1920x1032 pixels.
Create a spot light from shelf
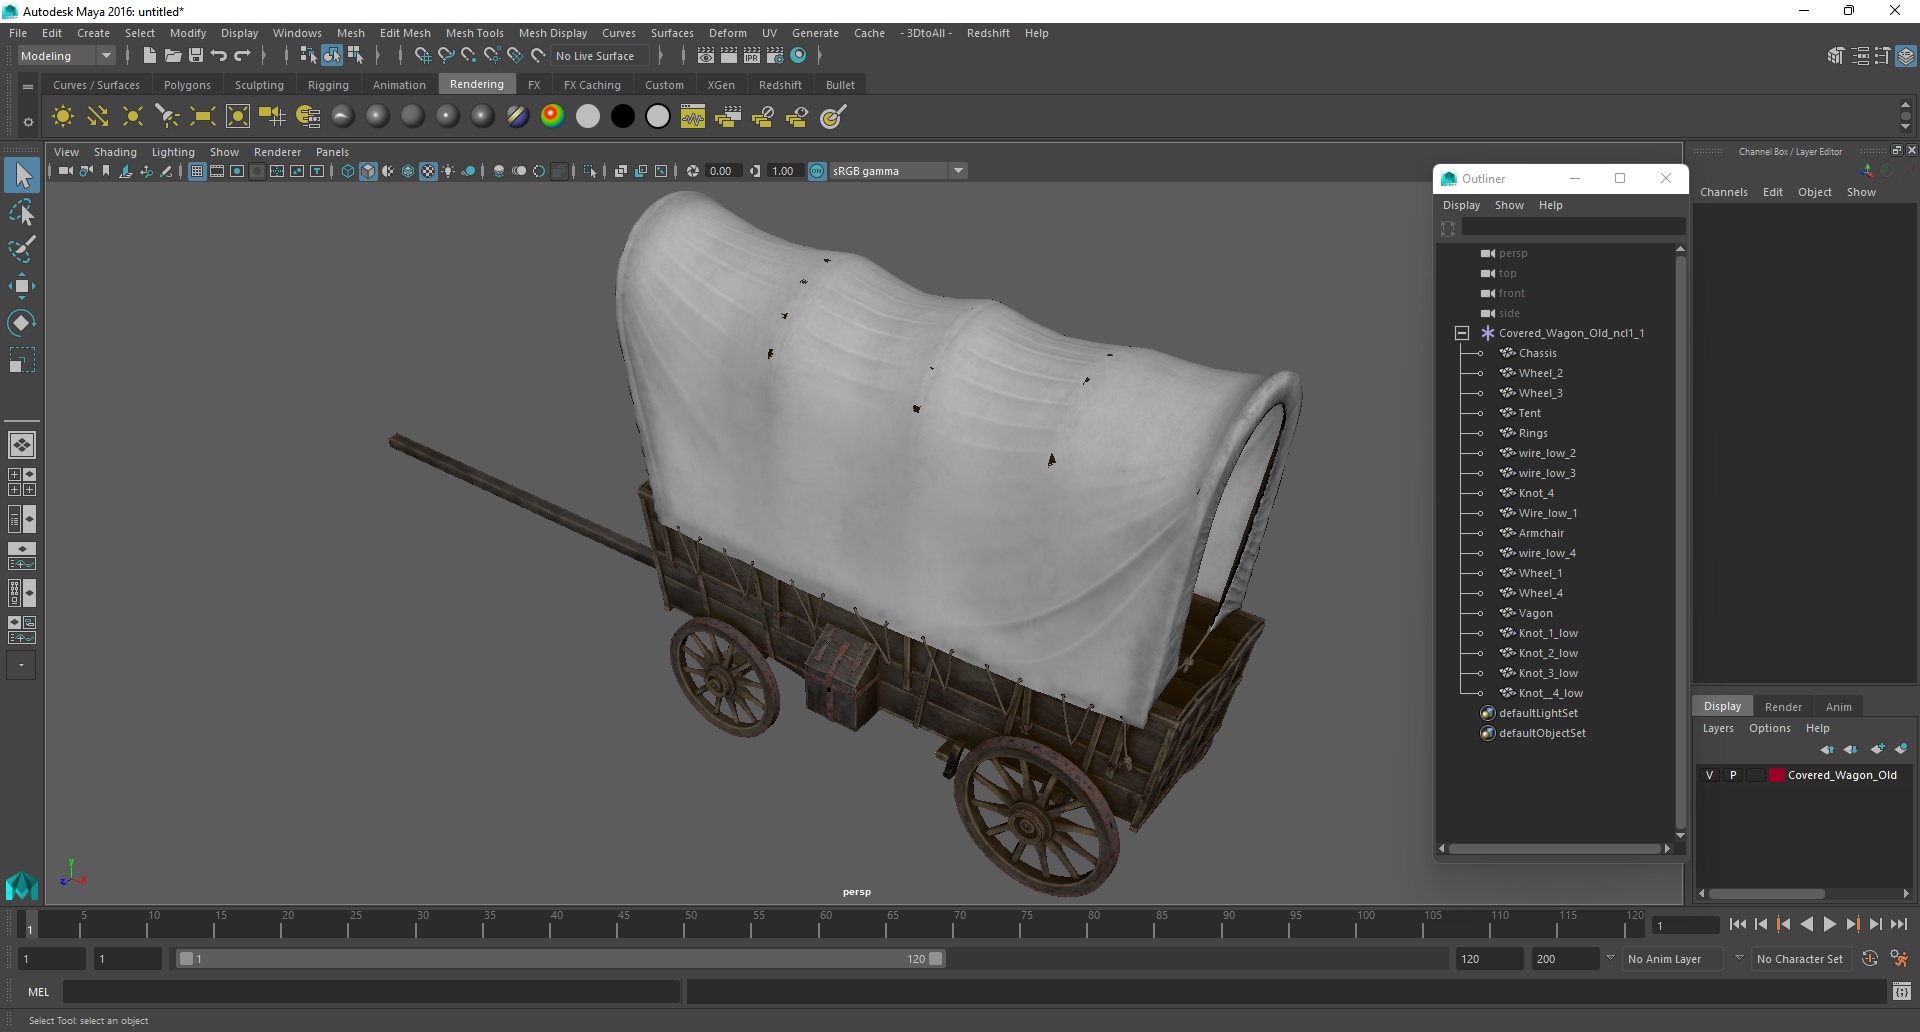pyautogui.click(x=167, y=117)
